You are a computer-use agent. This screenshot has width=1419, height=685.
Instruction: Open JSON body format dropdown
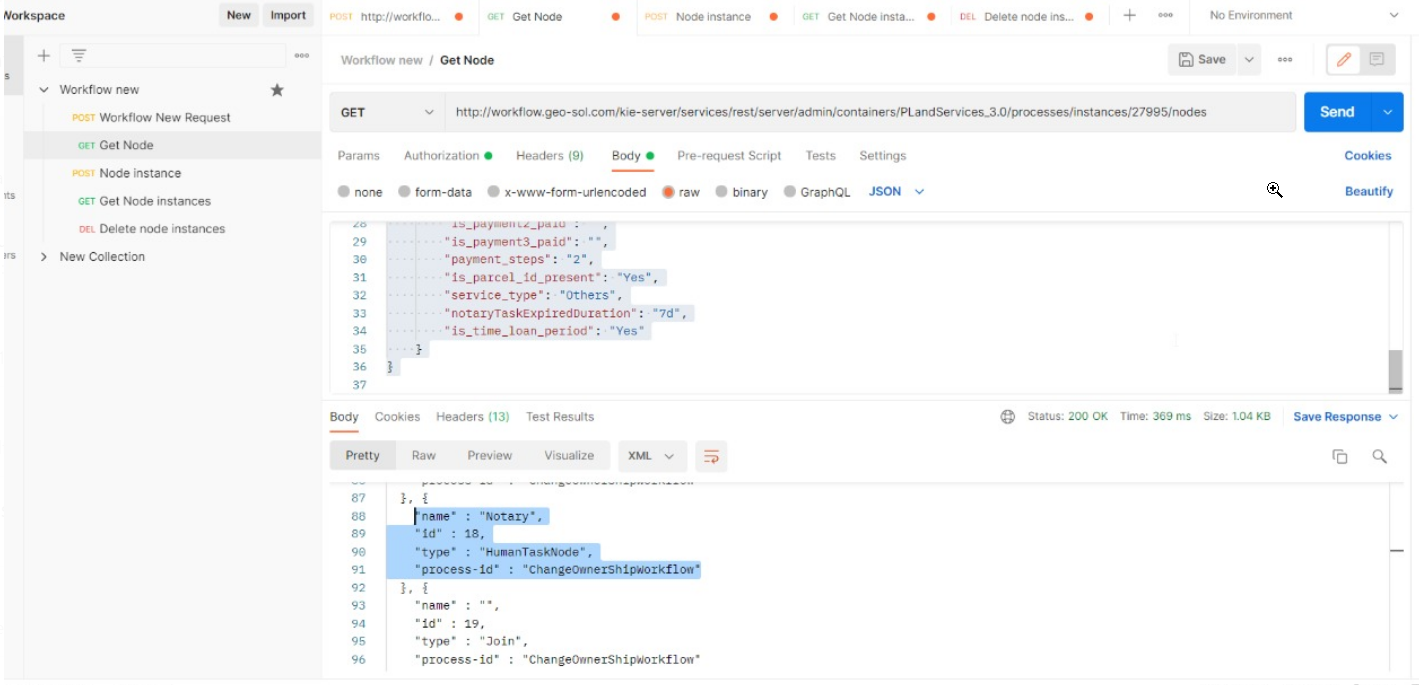(x=896, y=192)
